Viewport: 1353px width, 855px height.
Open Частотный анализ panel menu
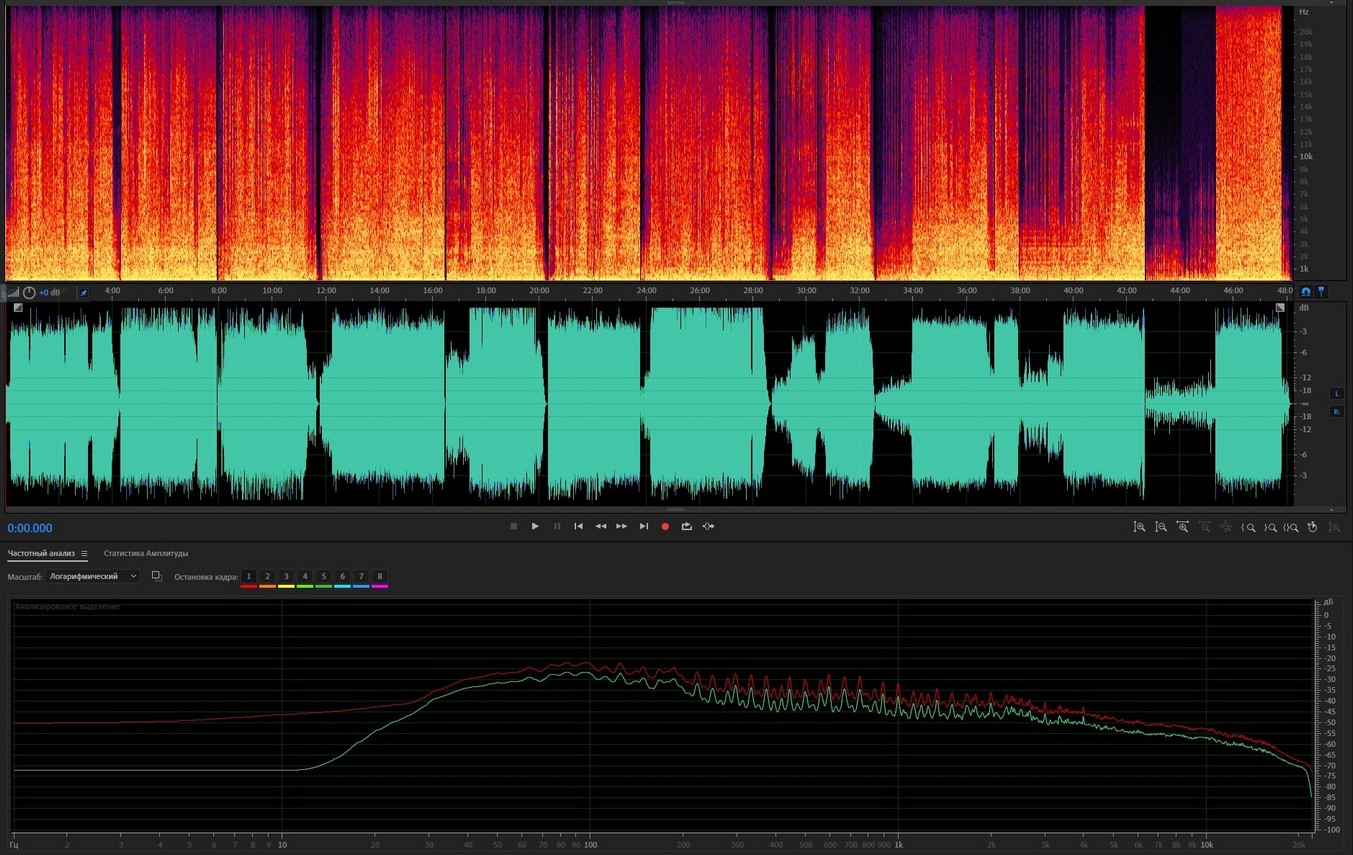click(x=84, y=553)
